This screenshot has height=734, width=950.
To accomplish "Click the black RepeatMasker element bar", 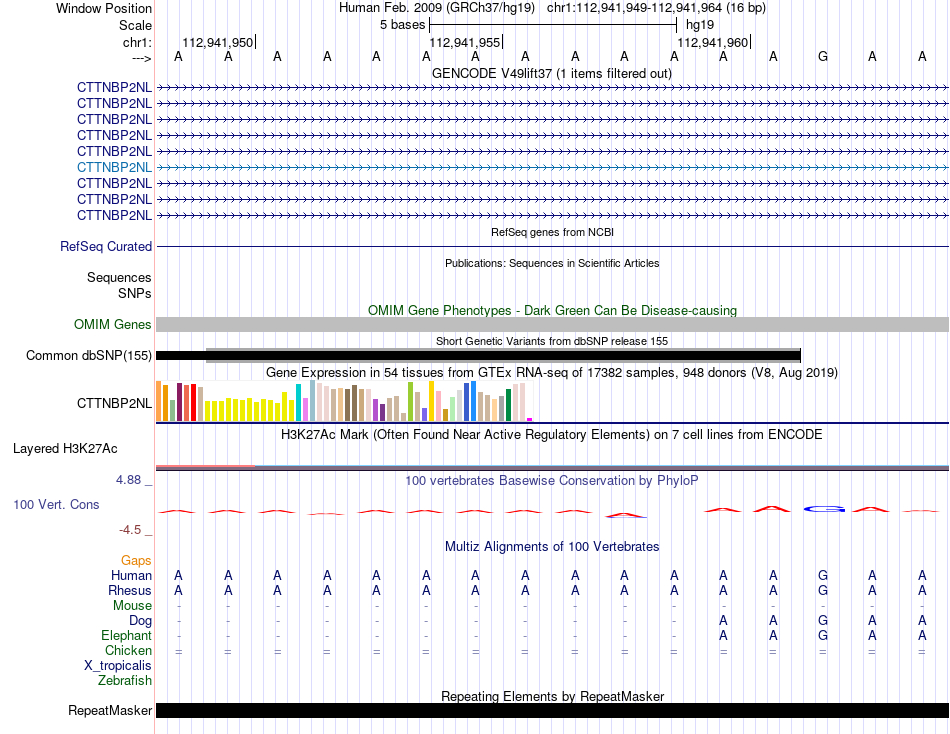I will coord(553,710).
